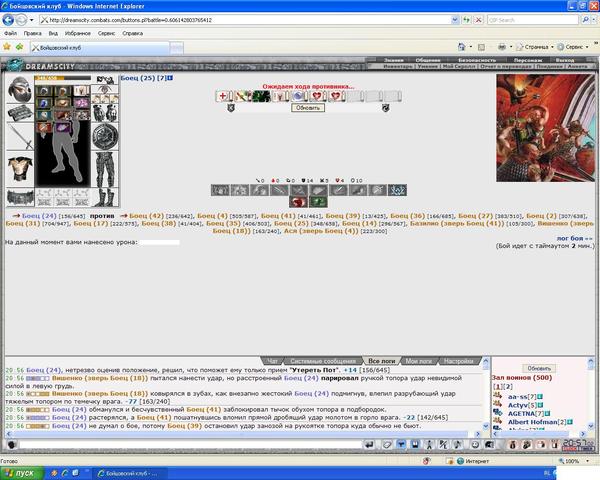Viewport: 600px width, 480px height.
Task: Use the second red heart scroll
Action: click(x=336, y=96)
